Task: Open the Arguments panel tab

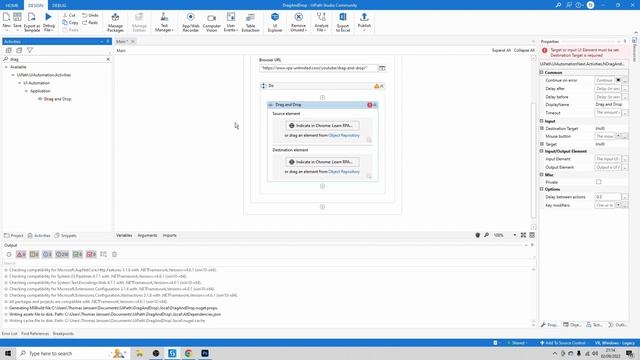Action: [147, 236]
